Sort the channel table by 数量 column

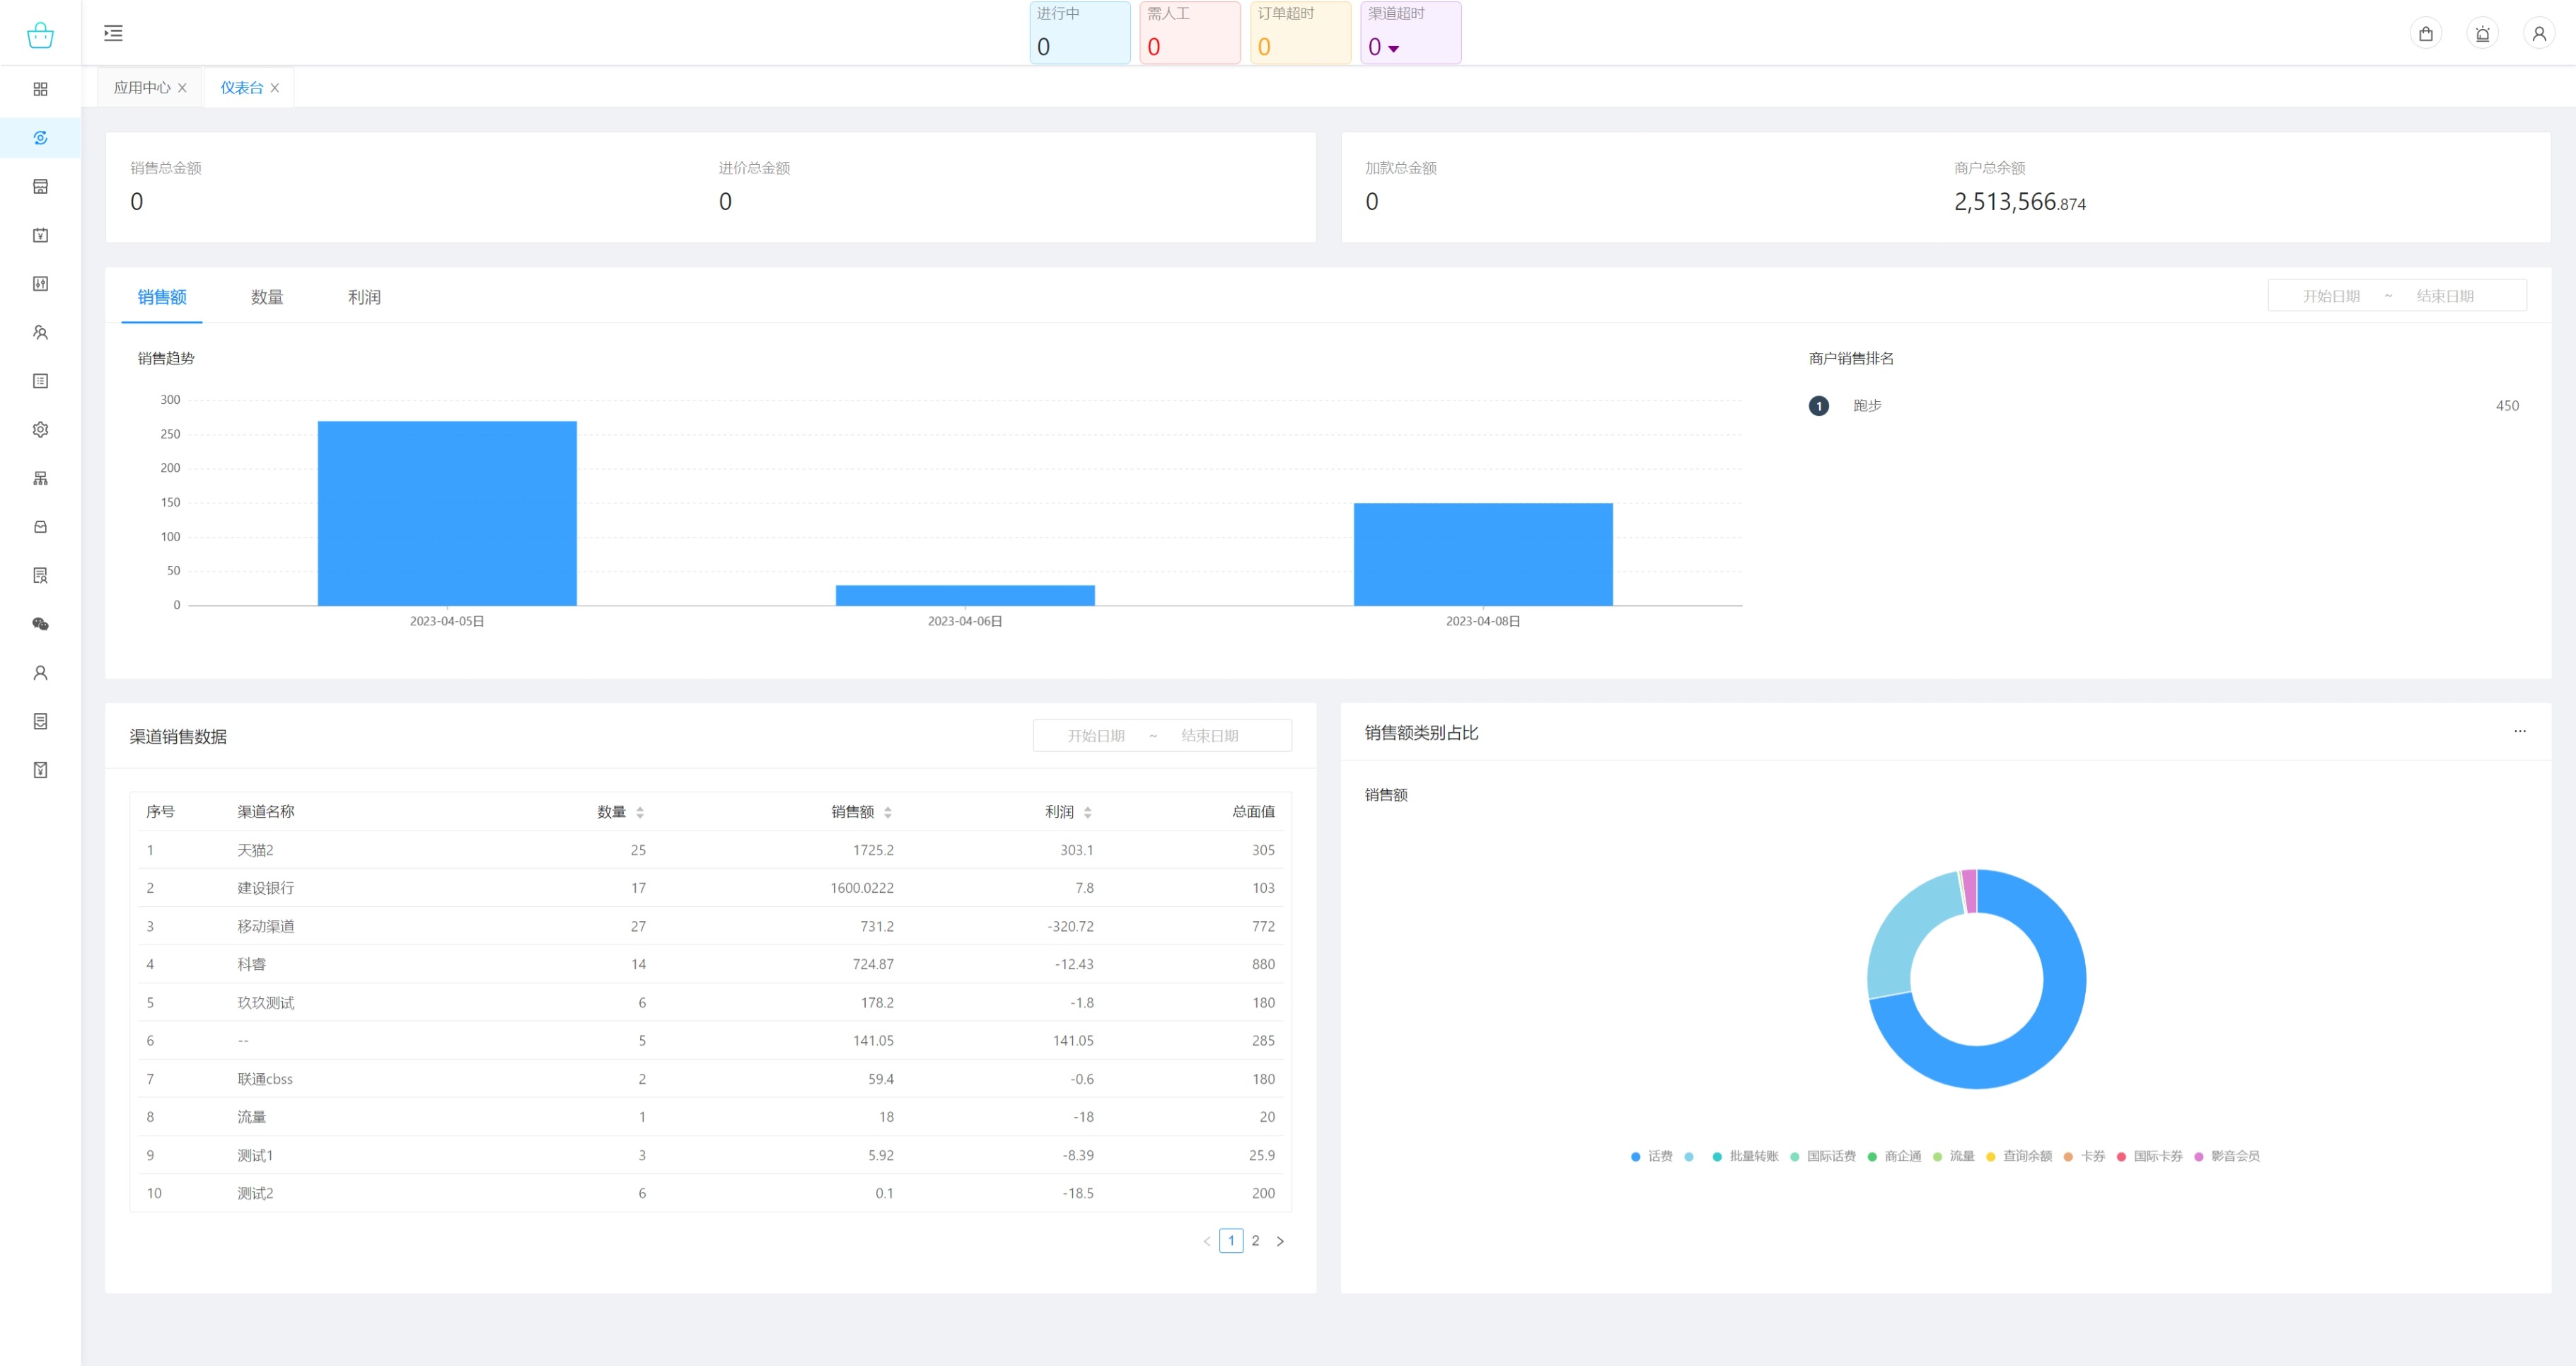(639, 812)
